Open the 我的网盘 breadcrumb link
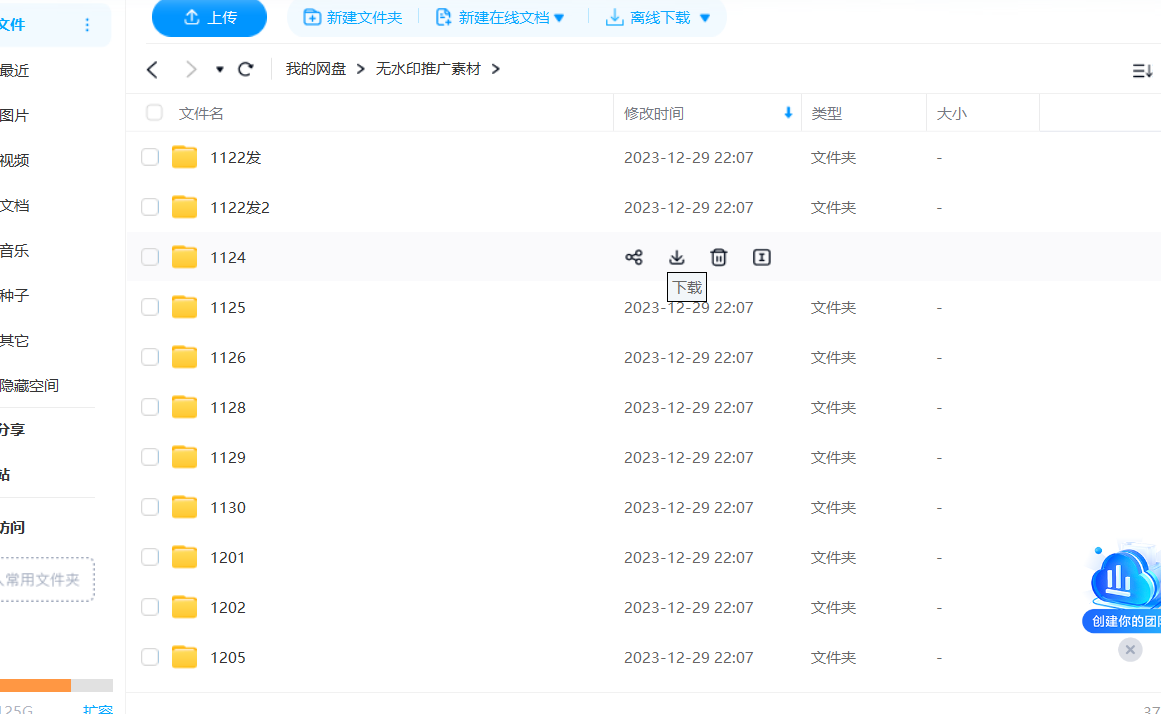Viewport: 1161px width, 714px height. 317,69
